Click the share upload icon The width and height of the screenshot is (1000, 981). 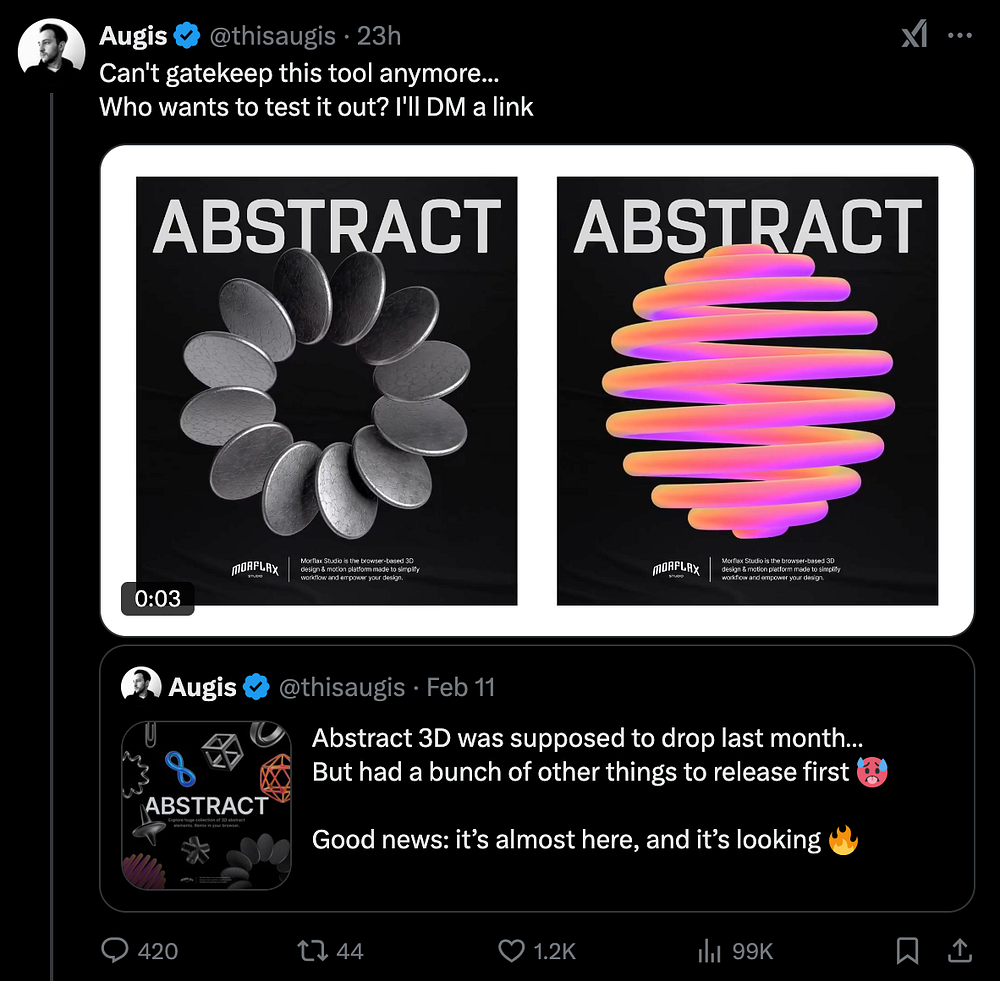pyautogui.click(x=958, y=950)
